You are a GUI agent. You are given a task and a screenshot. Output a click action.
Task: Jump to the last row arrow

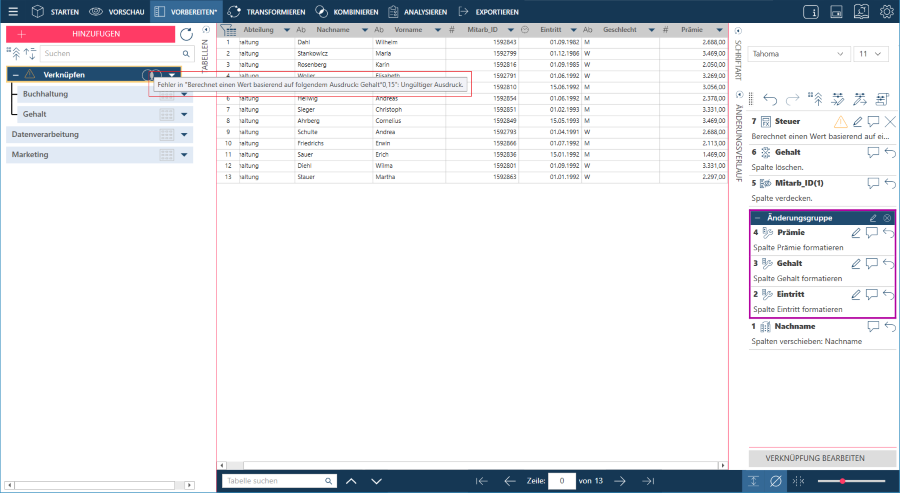(x=648, y=481)
